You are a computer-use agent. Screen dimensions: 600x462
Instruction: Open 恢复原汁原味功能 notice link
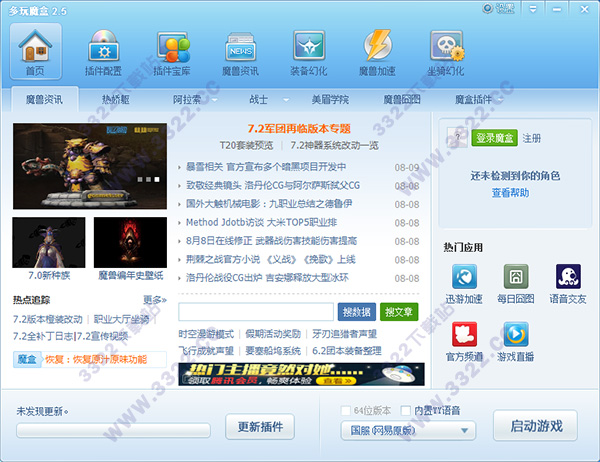(96, 359)
